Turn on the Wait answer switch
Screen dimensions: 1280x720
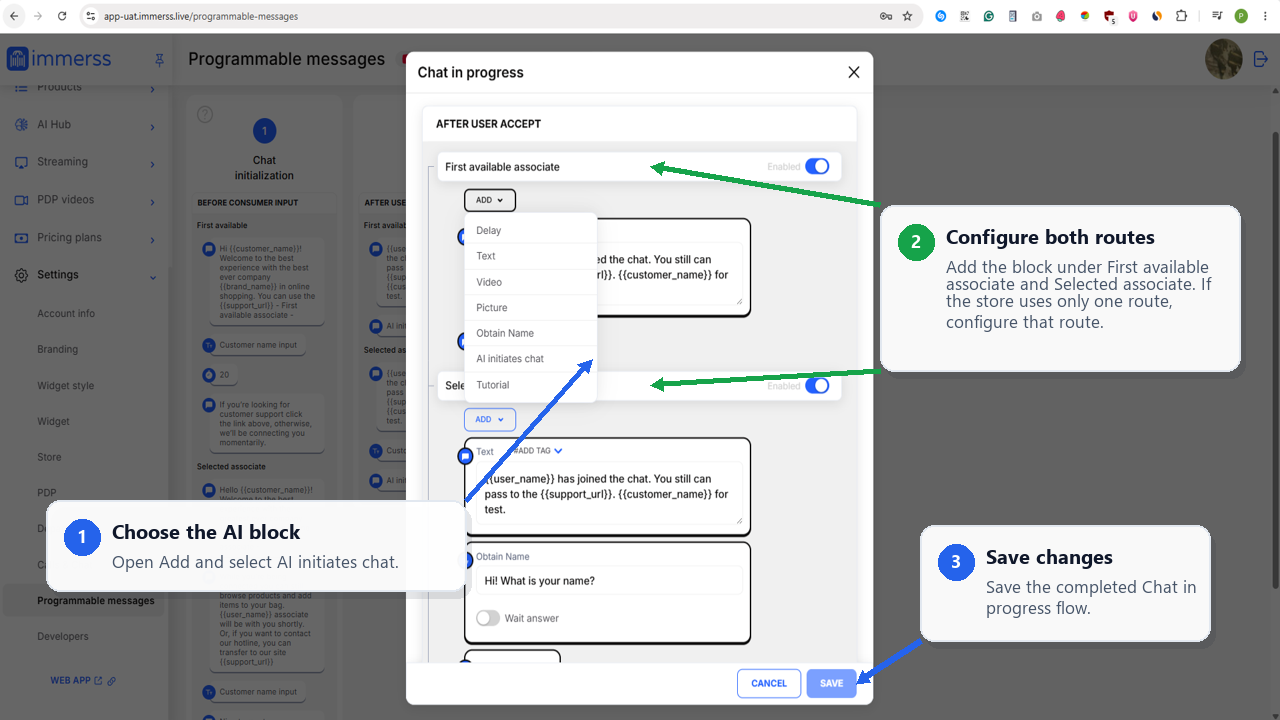click(x=488, y=618)
